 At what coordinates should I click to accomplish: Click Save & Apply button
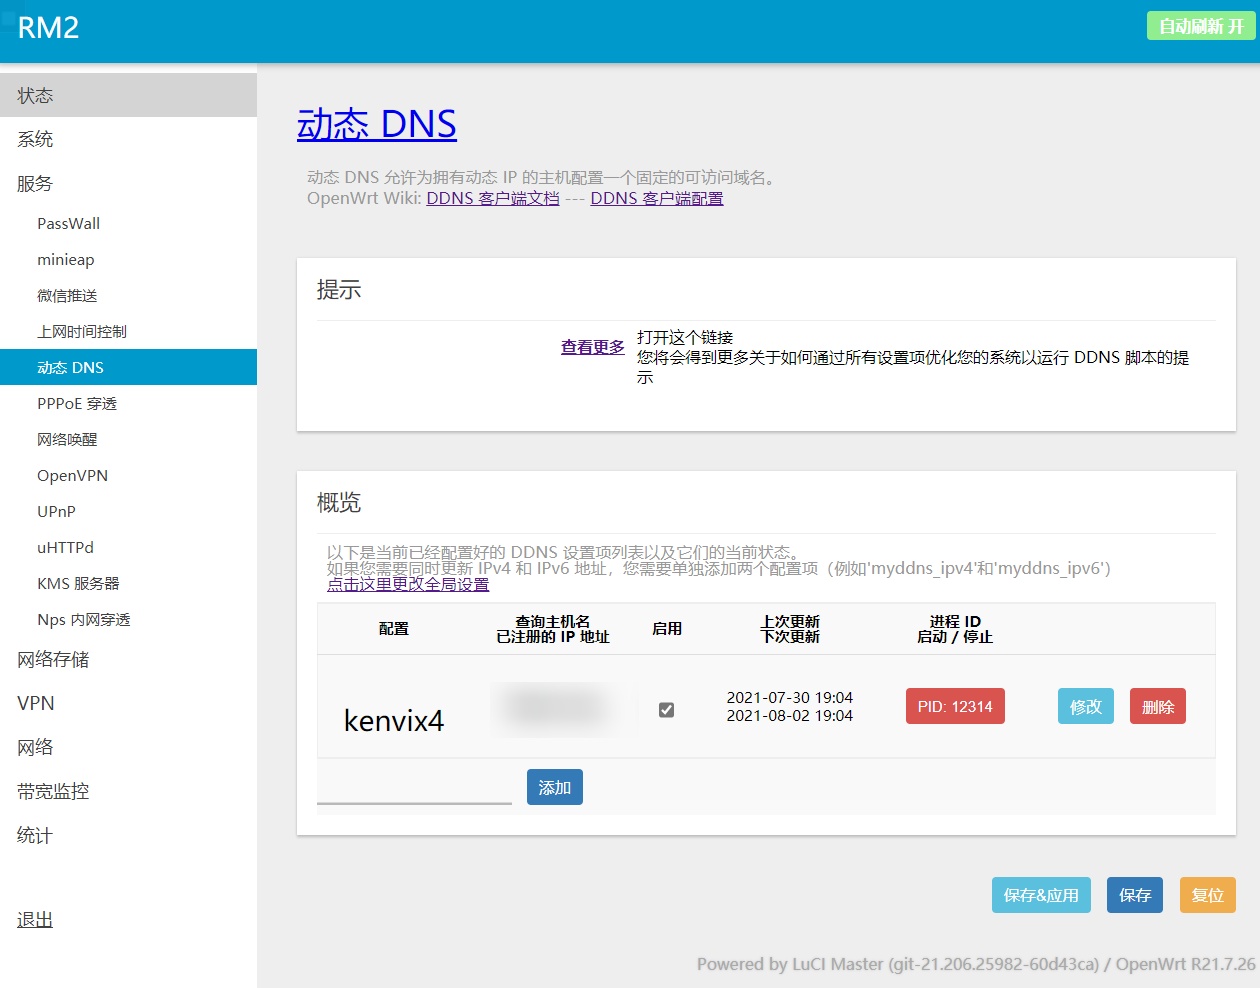click(x=1040, y=895)
